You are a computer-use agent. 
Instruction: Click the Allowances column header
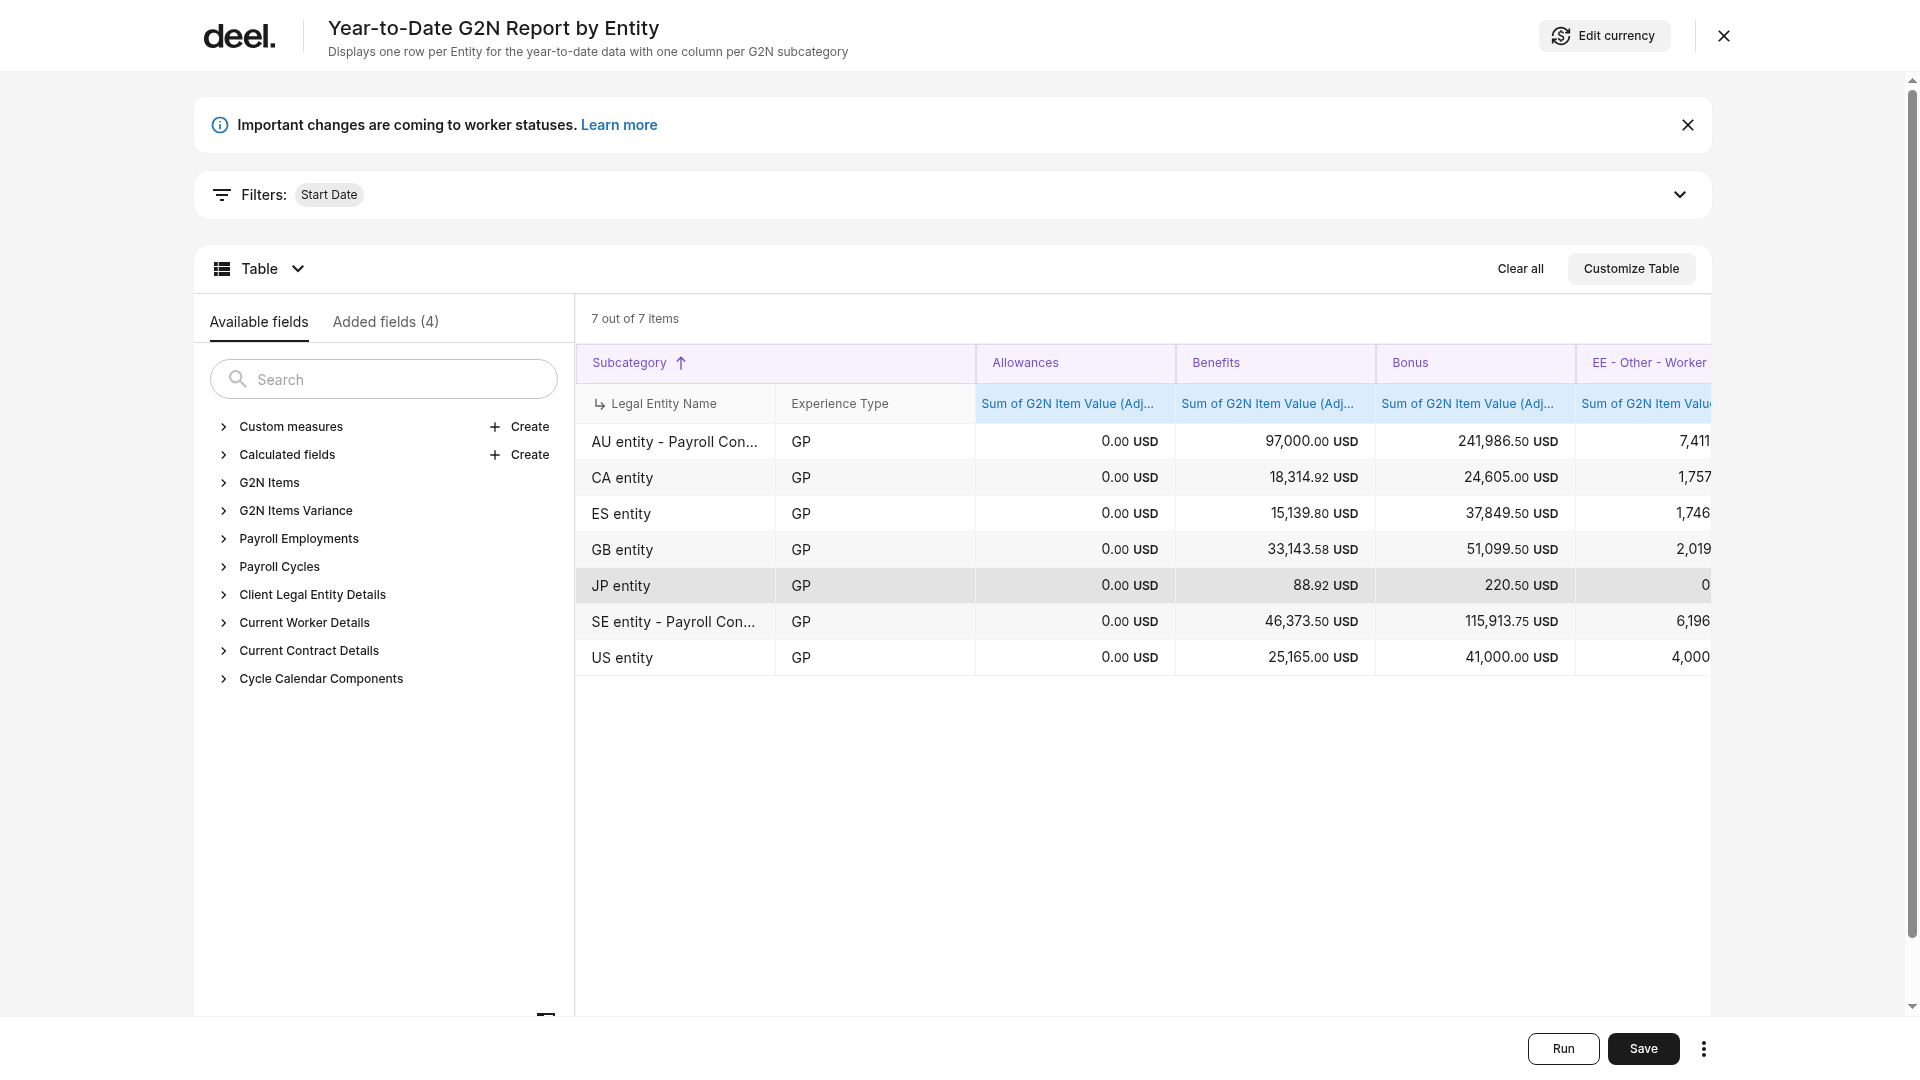tap(1076, 363)
